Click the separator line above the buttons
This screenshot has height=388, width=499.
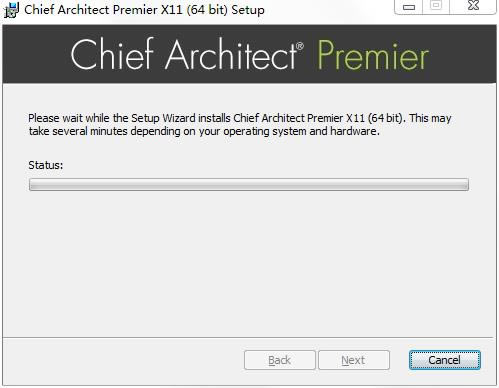click(x=249, y=338)
